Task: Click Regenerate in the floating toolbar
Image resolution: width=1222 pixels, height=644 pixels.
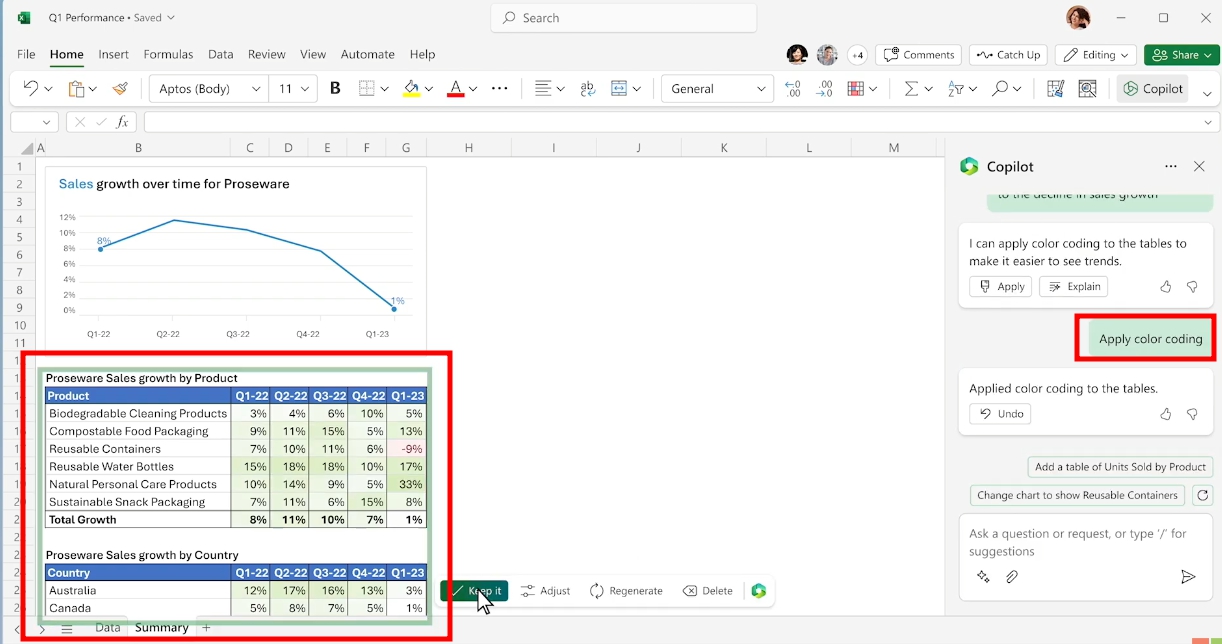Action: [626, 591]
